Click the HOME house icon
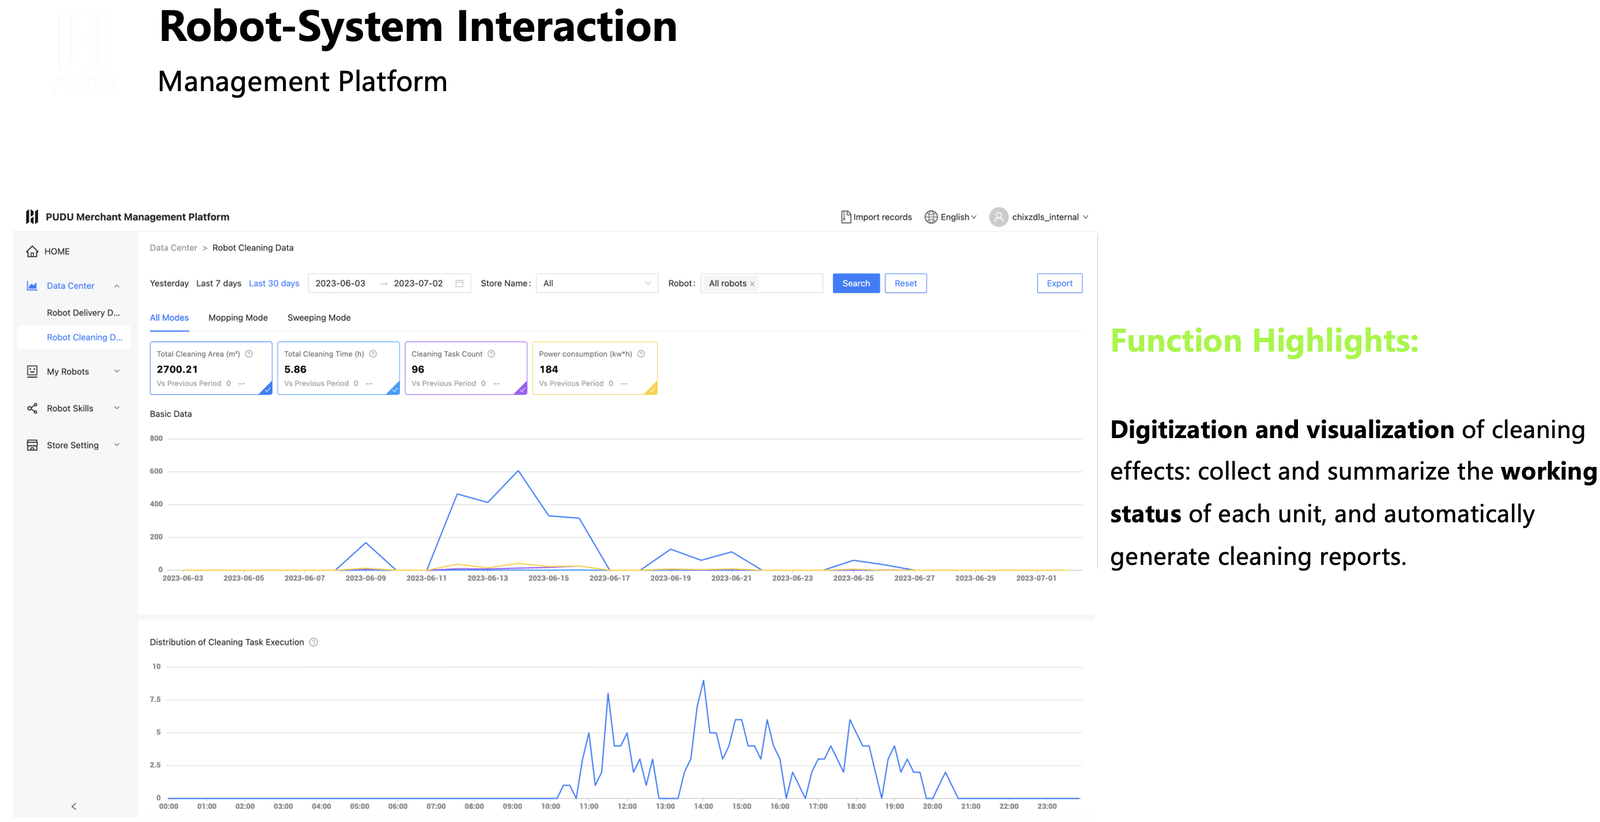This screenshot has height=822, width=1600. pos(32,252)
